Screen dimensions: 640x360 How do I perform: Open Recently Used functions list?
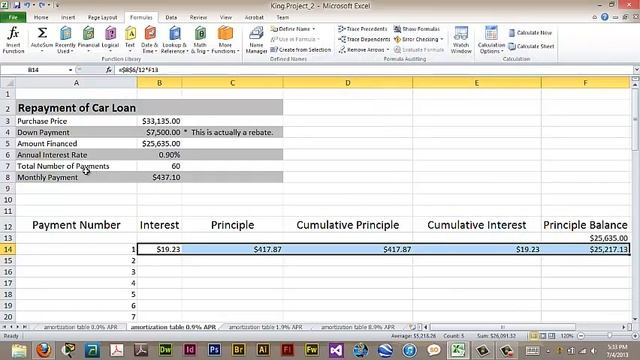(x=65, y=40)
